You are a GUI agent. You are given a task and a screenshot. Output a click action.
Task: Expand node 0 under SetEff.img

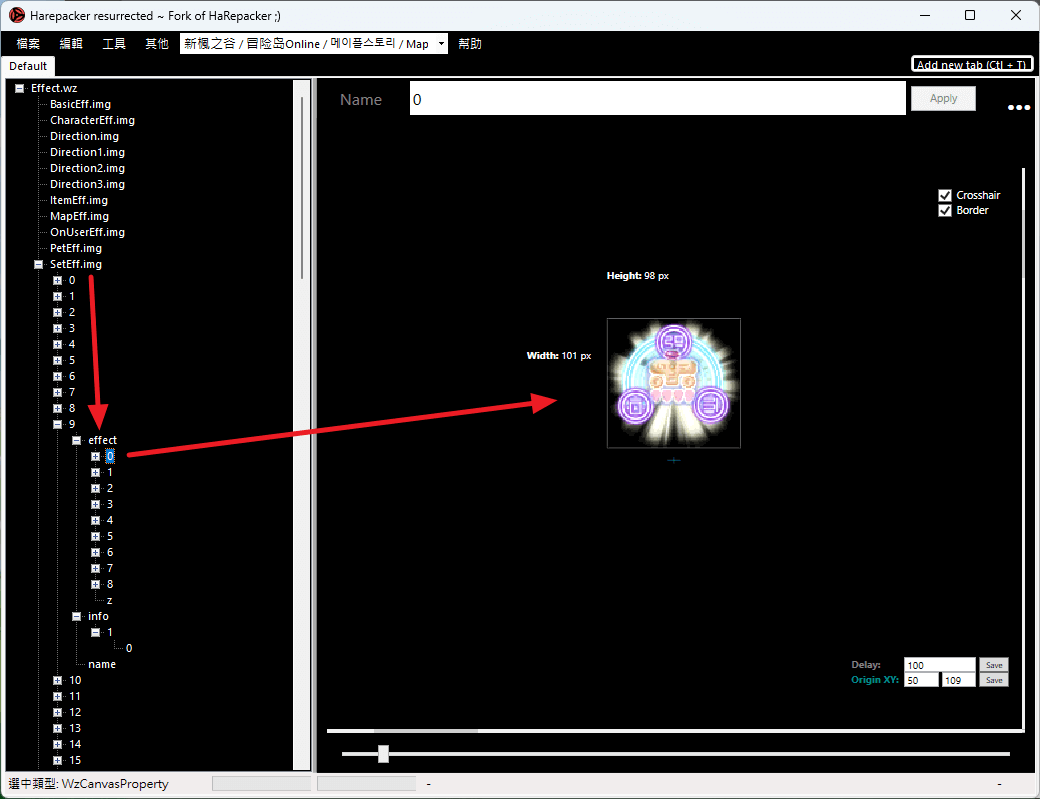click(x=58, y=280)
